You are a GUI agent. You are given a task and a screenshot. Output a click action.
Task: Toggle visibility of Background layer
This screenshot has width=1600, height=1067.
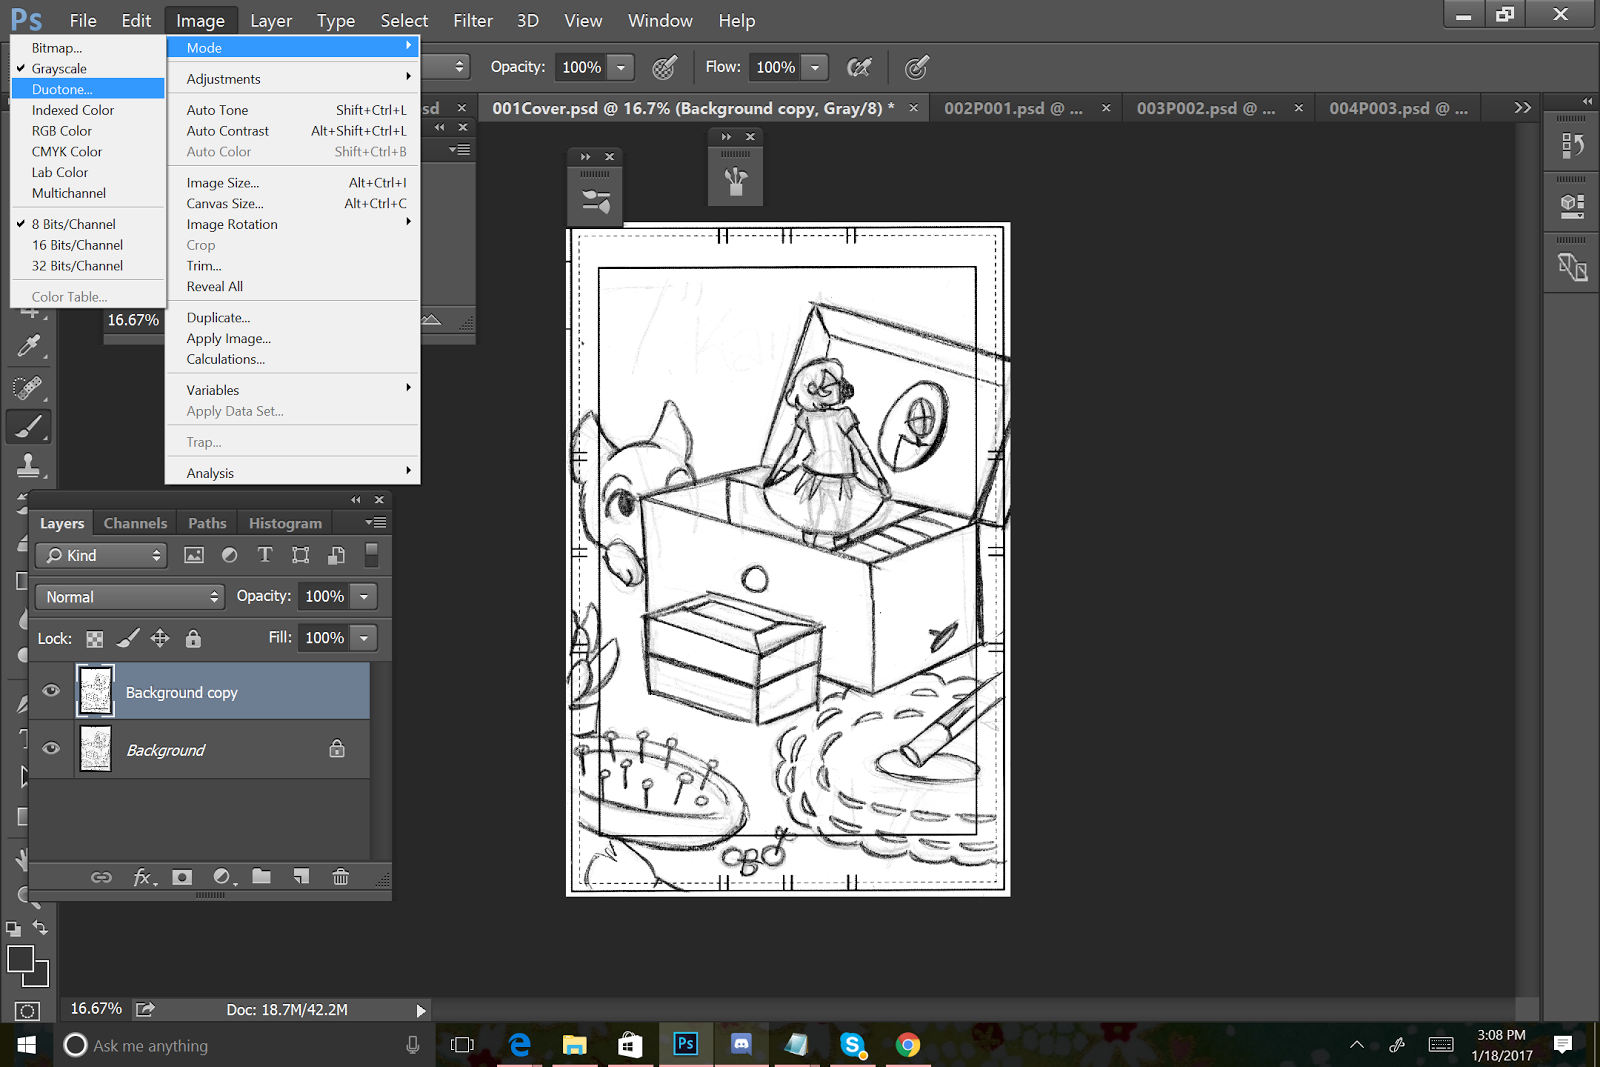(51, 749)
